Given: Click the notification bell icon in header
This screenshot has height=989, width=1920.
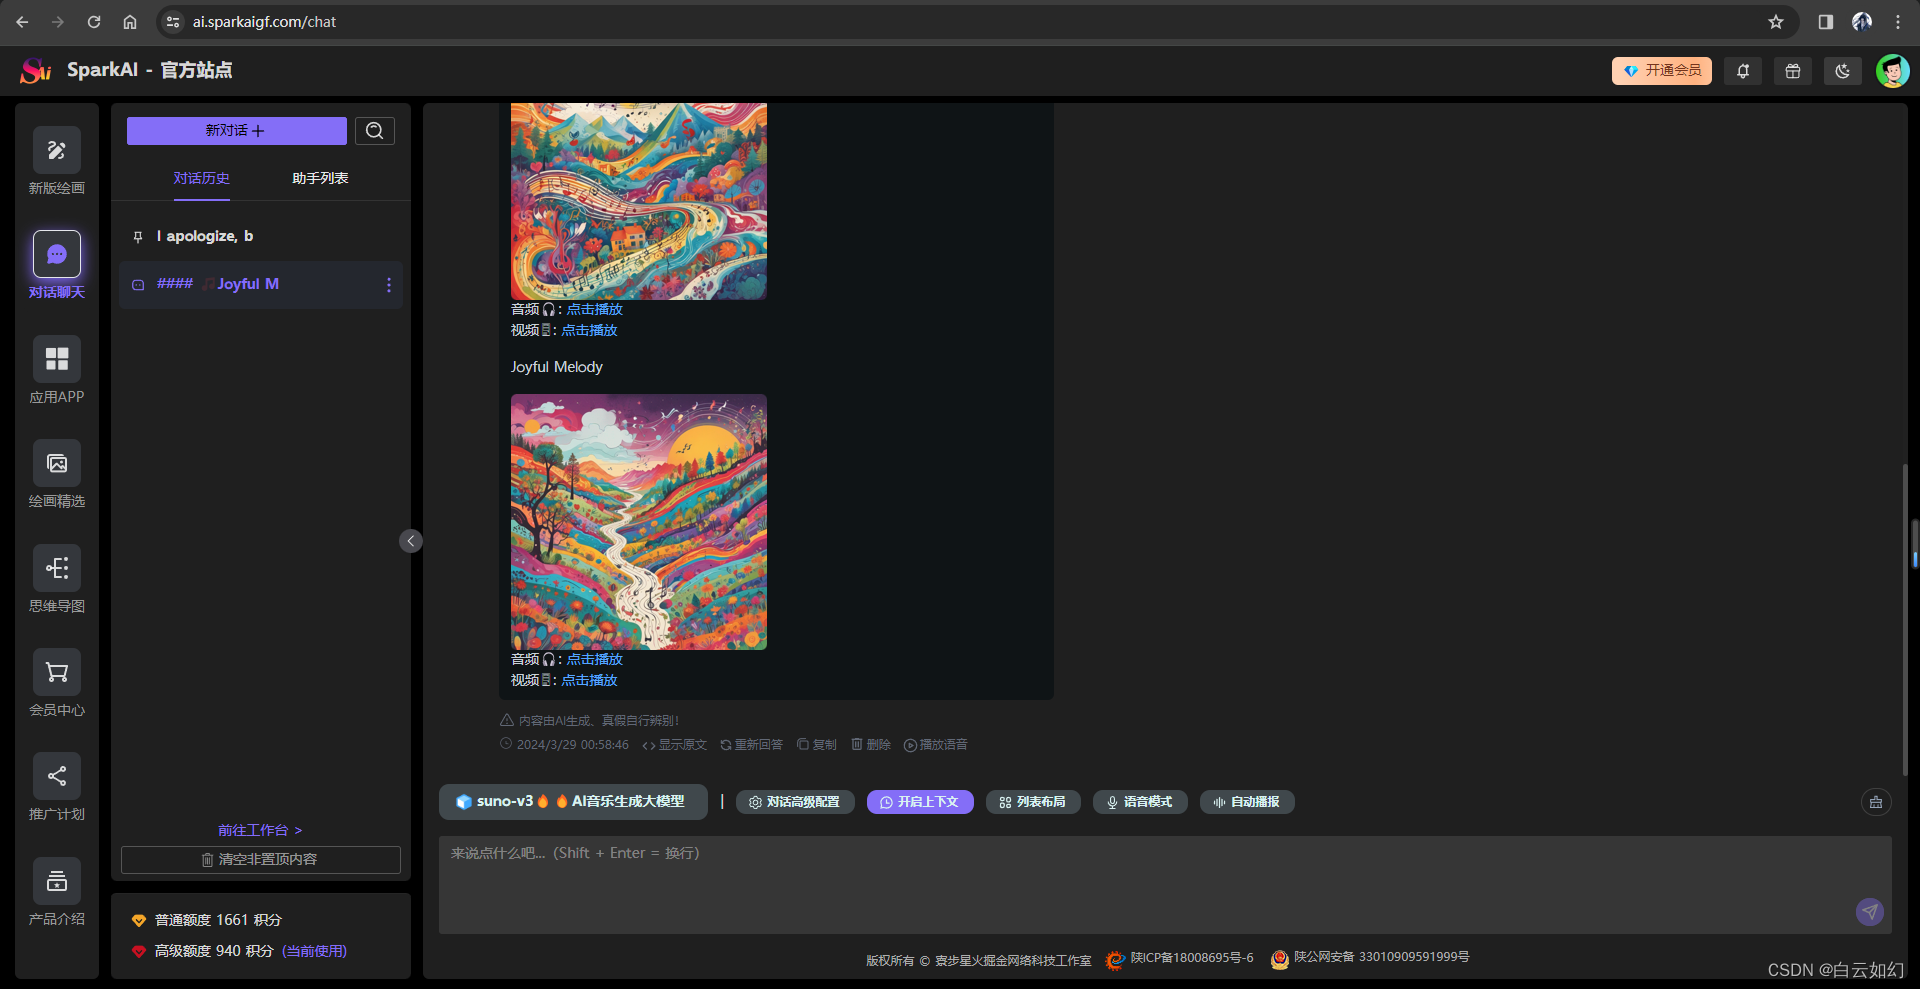Looking at the screenshot, I should (1743, 71).
